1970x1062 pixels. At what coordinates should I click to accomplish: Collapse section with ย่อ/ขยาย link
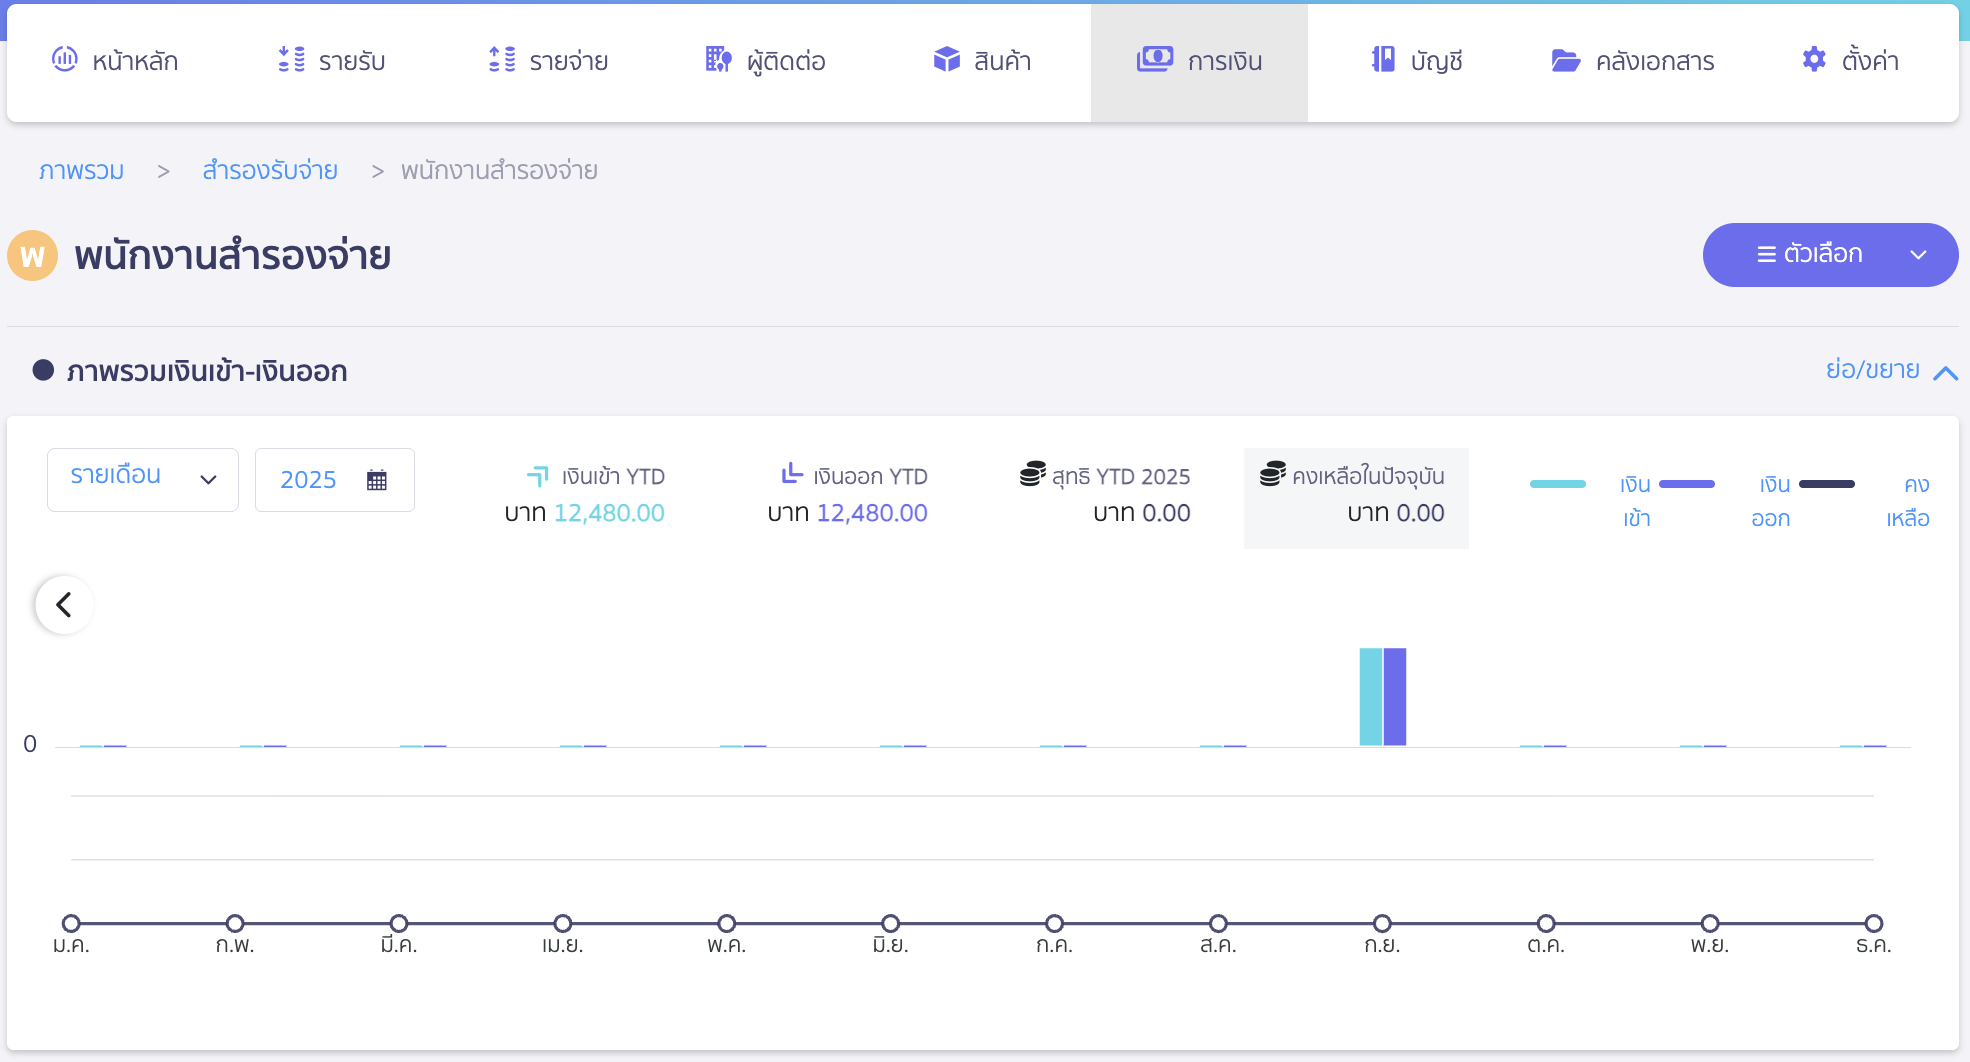pos(1891,371)
